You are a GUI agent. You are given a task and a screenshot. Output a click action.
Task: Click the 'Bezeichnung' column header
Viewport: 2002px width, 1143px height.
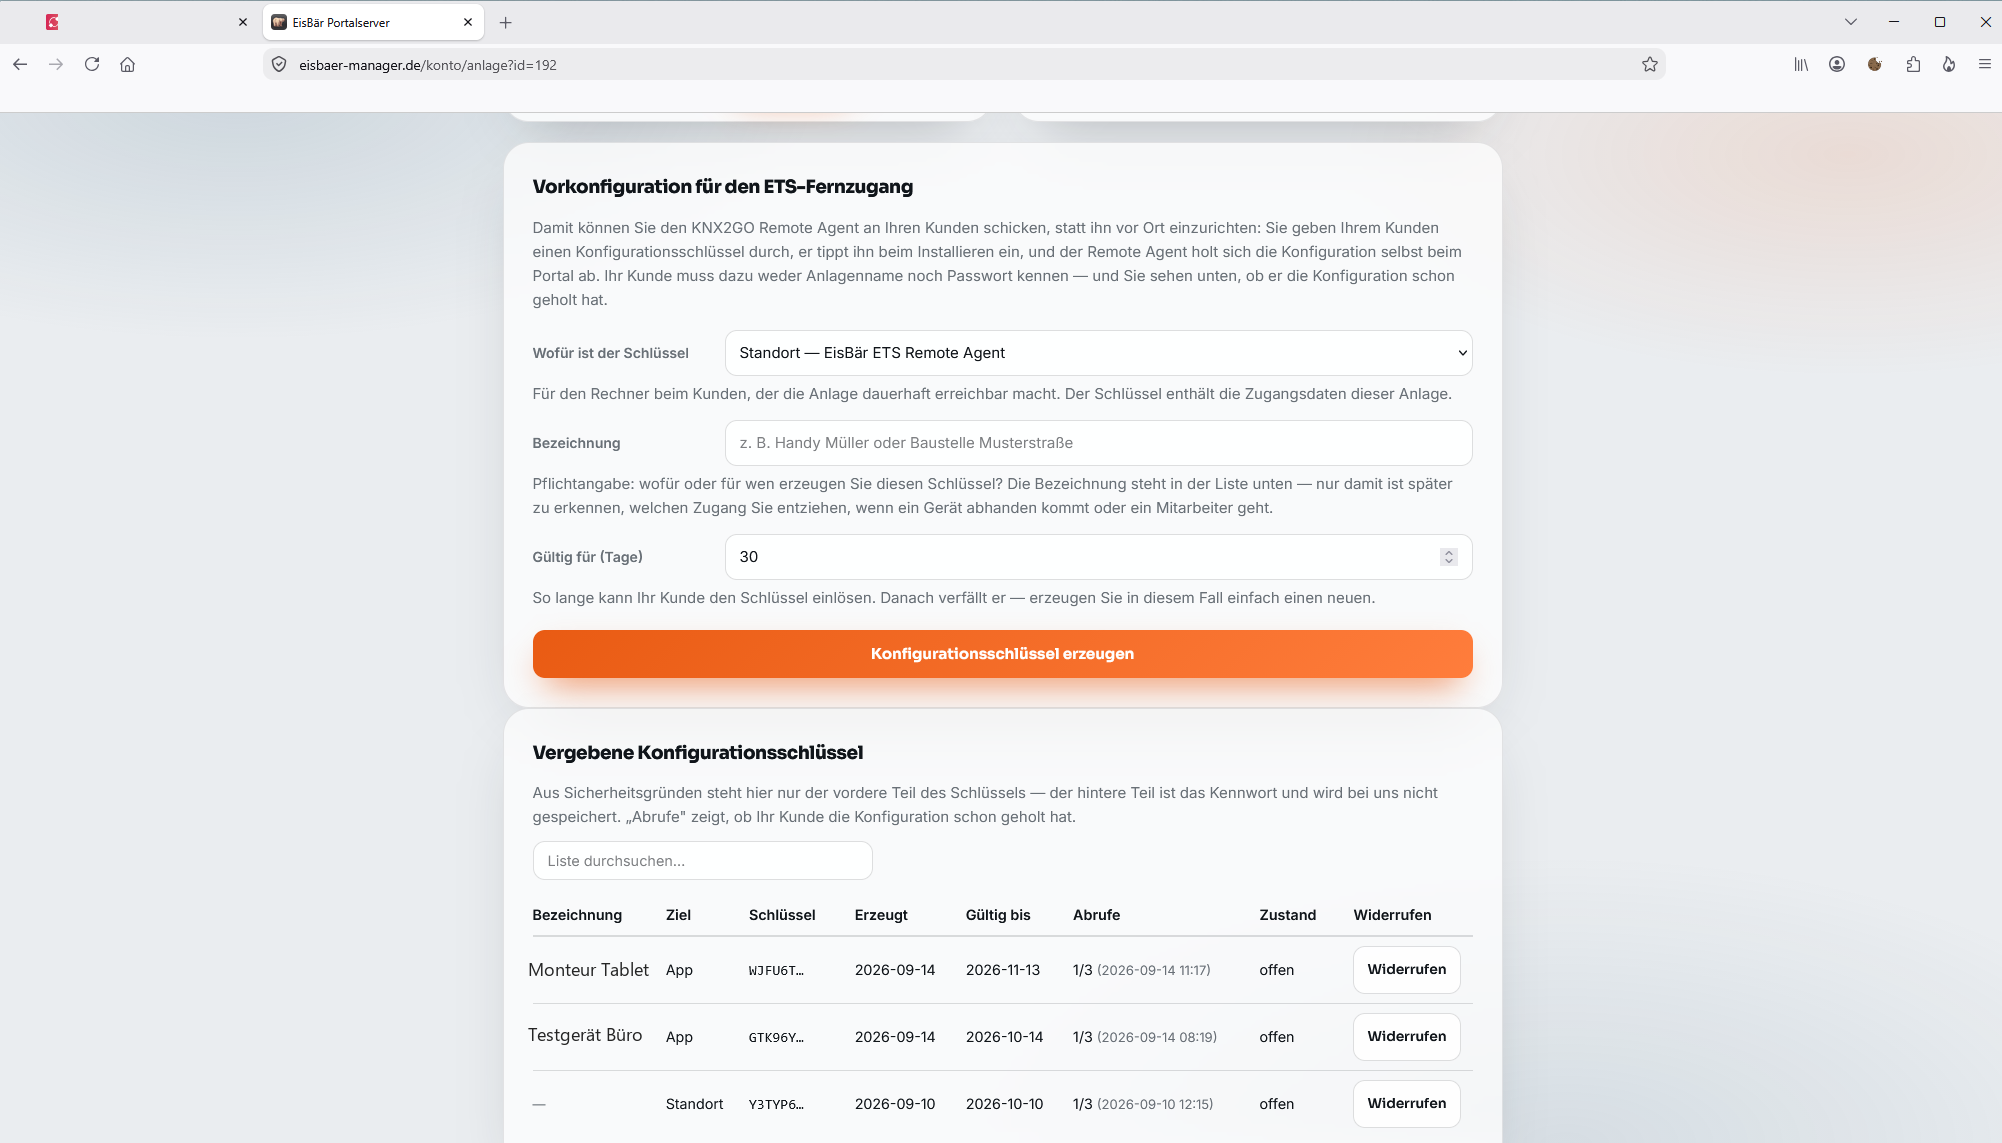point(577,915)
